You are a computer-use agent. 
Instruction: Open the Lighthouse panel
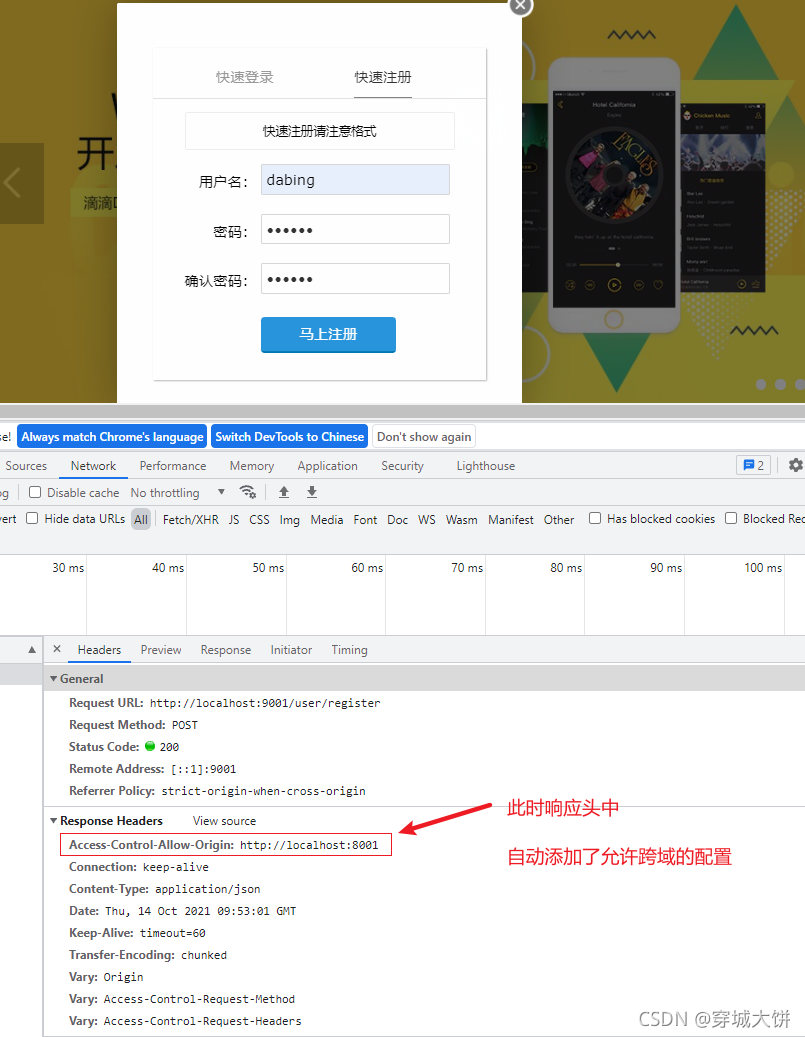pyautogui.click(x=485, y=466)
